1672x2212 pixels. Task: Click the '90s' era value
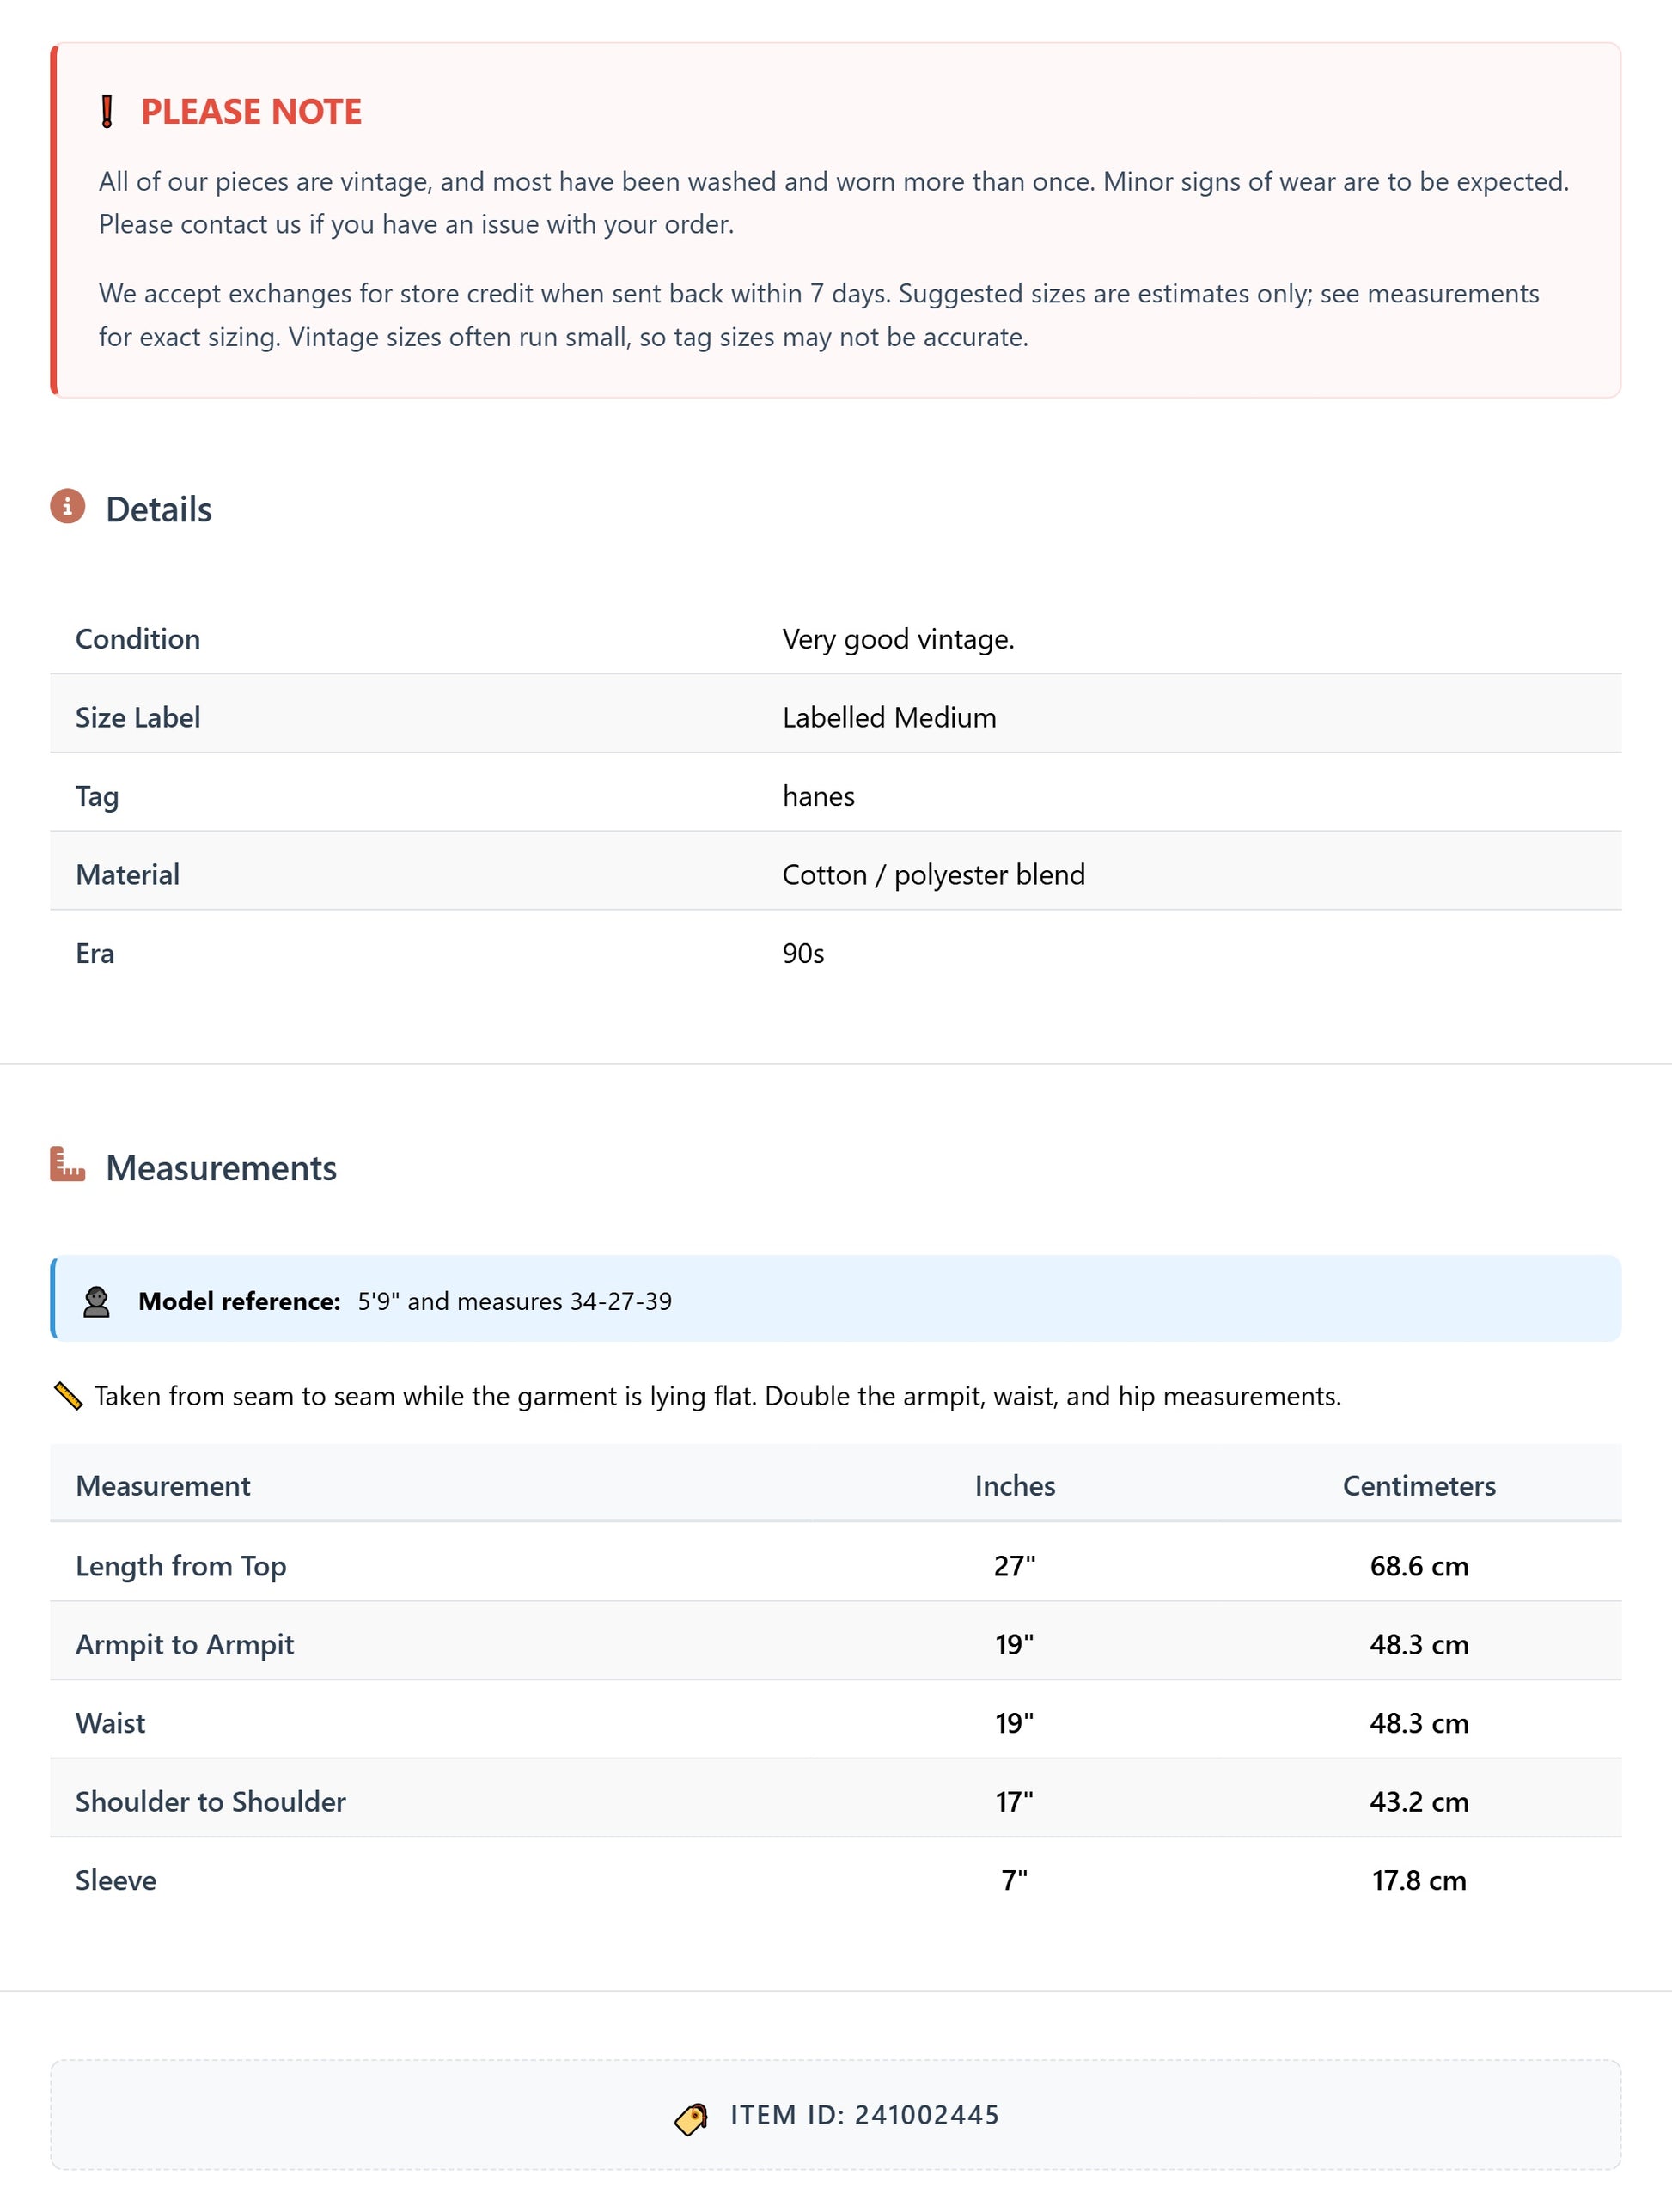(803, 954)
